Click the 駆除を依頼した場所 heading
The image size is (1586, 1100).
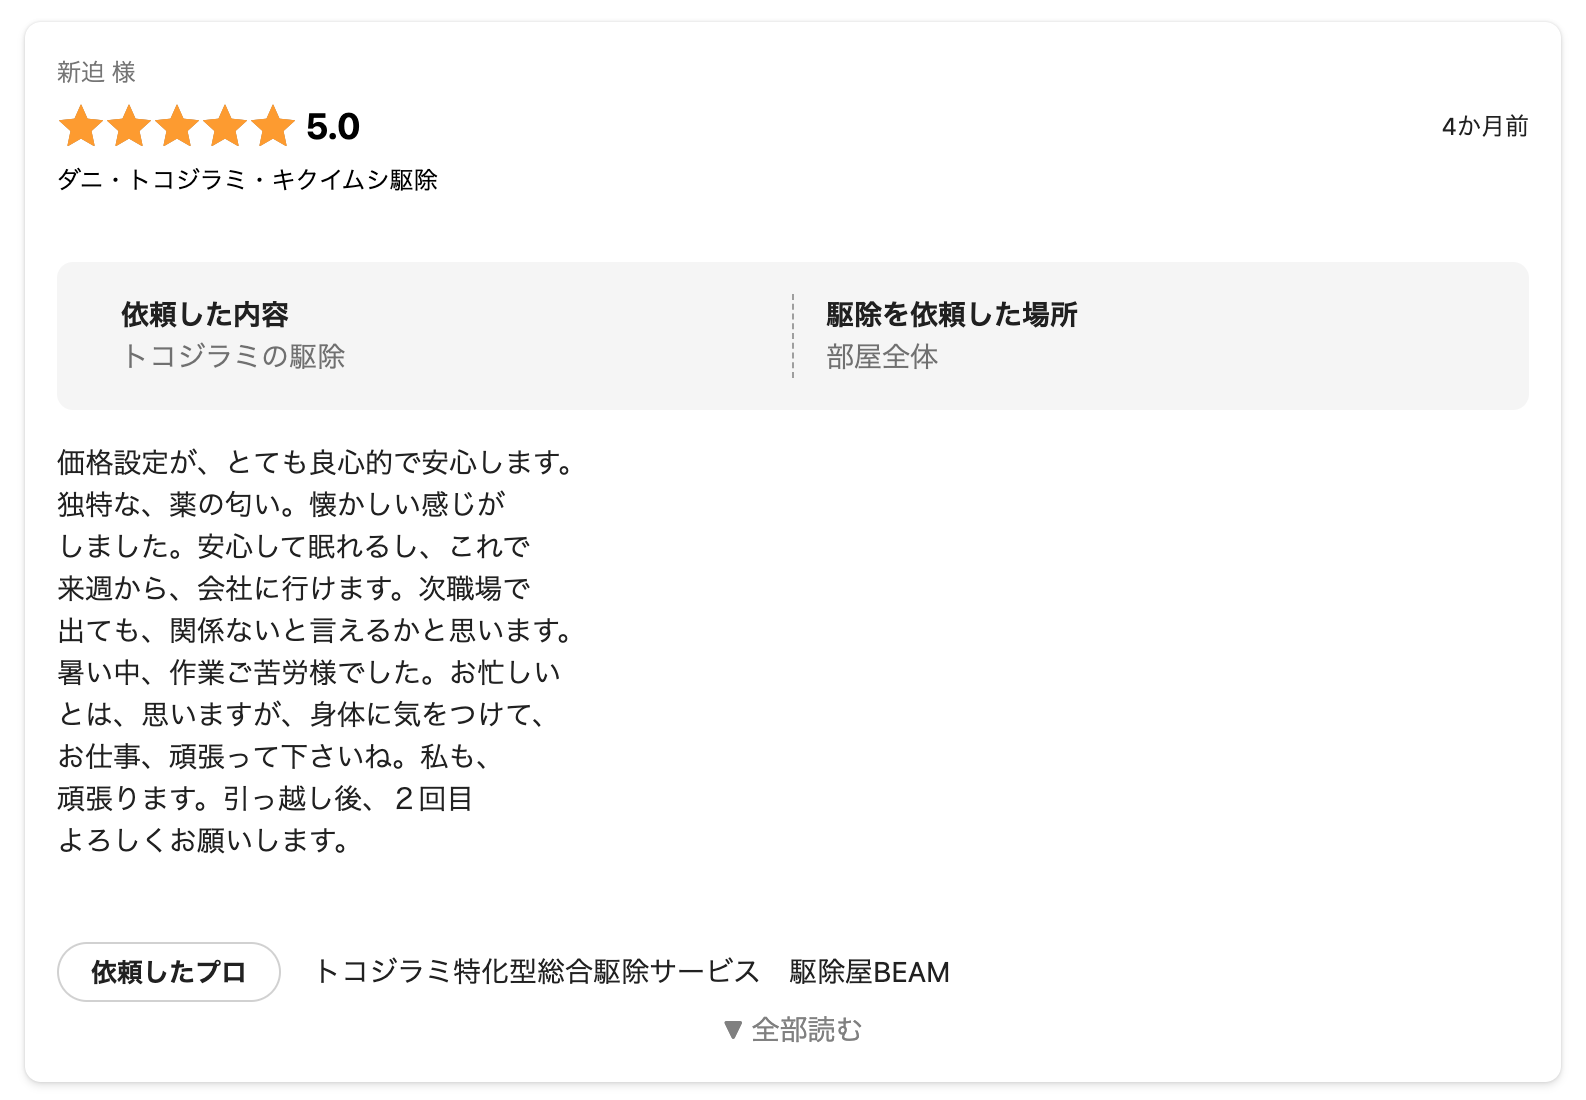pos(951,315)
